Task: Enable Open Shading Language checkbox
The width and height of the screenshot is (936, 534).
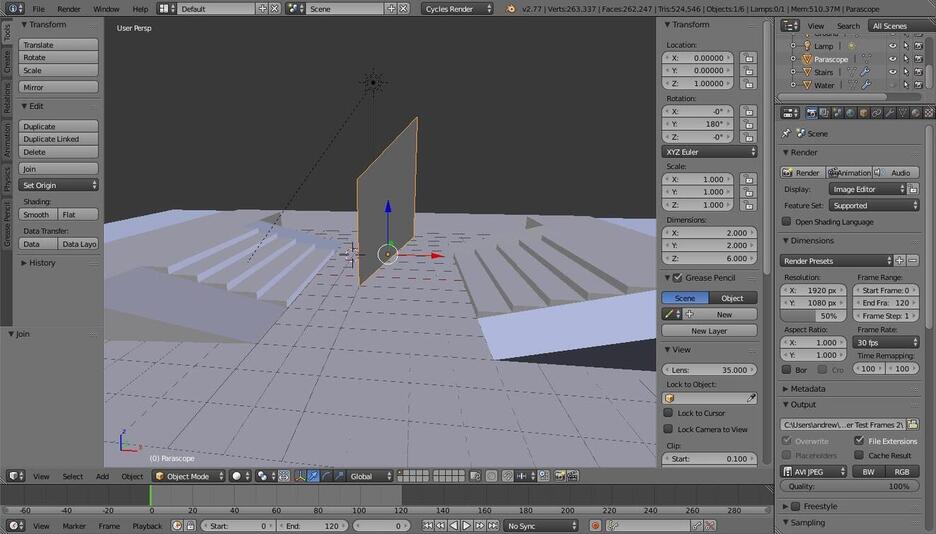Action: (788, 222)
